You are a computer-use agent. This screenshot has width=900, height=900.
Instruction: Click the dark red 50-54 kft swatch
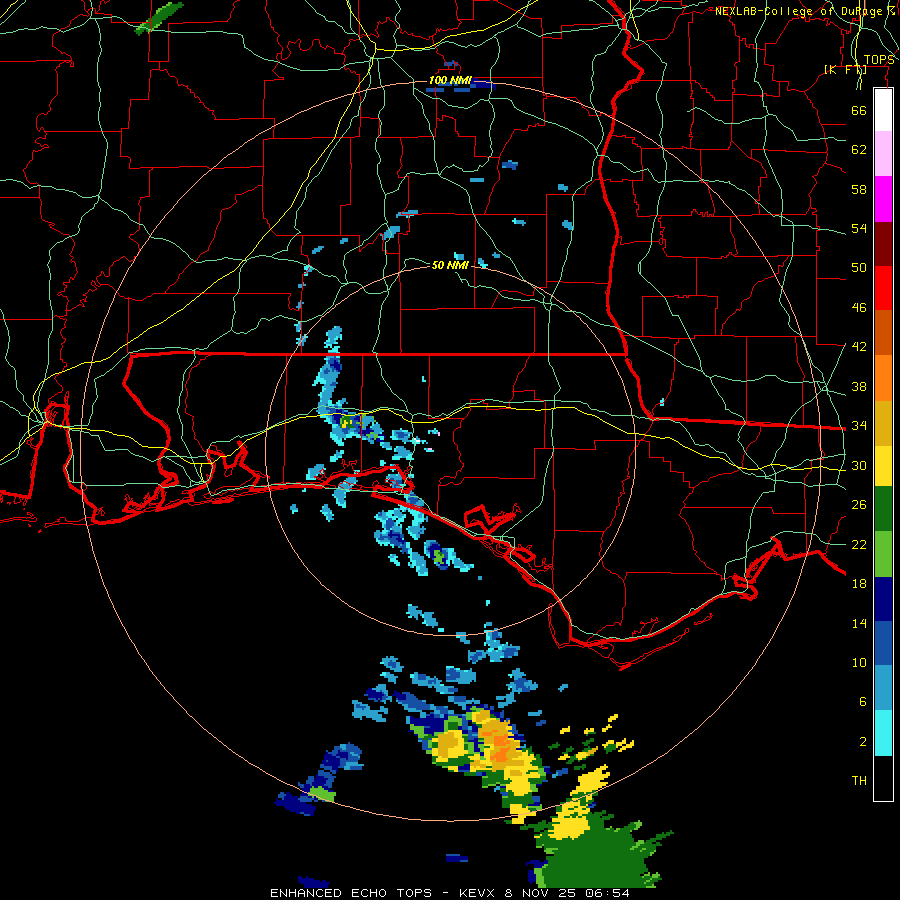click(x=883, y=243)
